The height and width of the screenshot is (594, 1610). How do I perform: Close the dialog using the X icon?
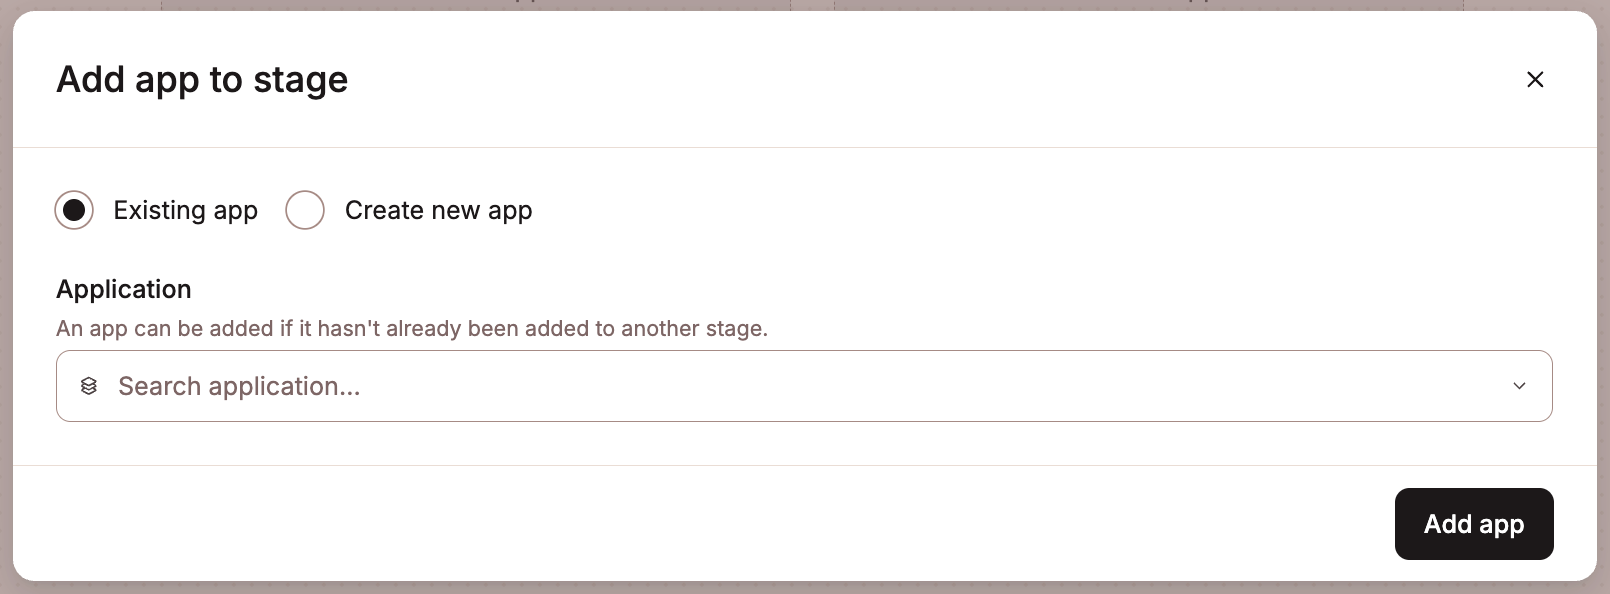click(x=1535, y=79)
